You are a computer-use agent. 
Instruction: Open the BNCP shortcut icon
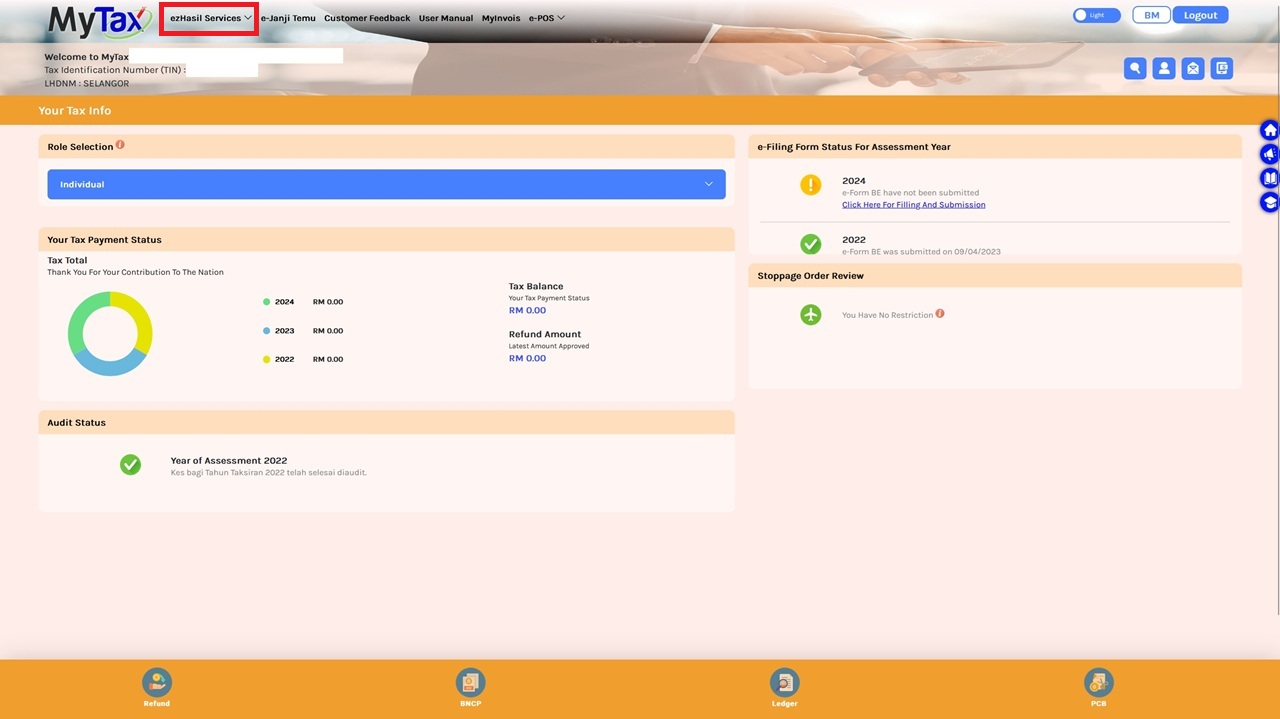click(470, 683)
